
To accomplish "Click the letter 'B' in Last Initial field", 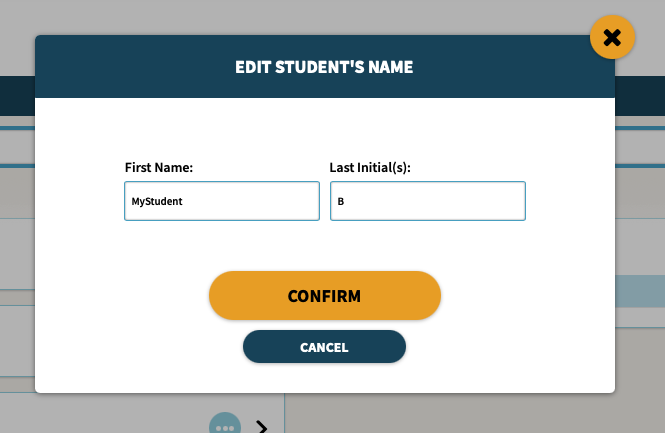I will click(341, 201).
